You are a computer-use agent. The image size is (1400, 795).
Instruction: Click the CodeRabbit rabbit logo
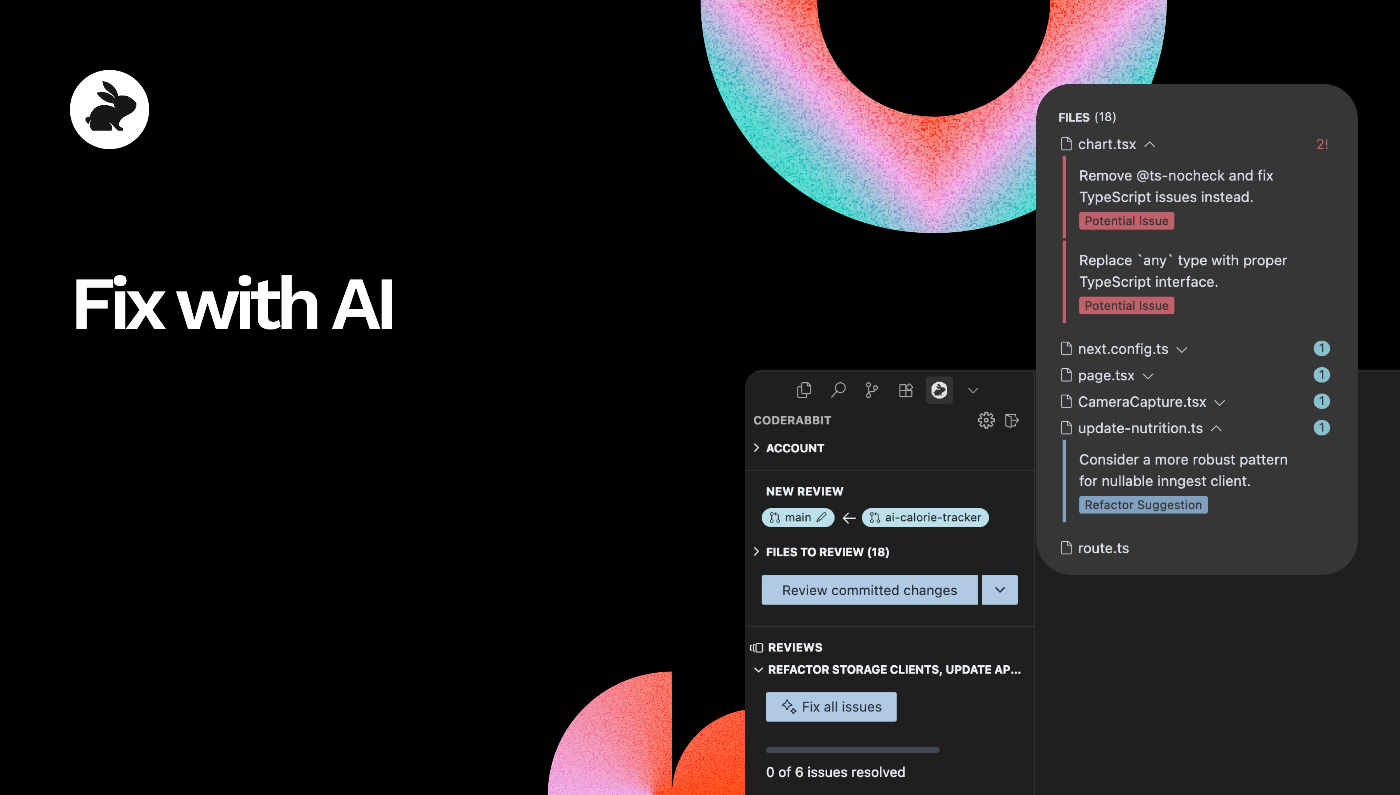pos(110,110)
